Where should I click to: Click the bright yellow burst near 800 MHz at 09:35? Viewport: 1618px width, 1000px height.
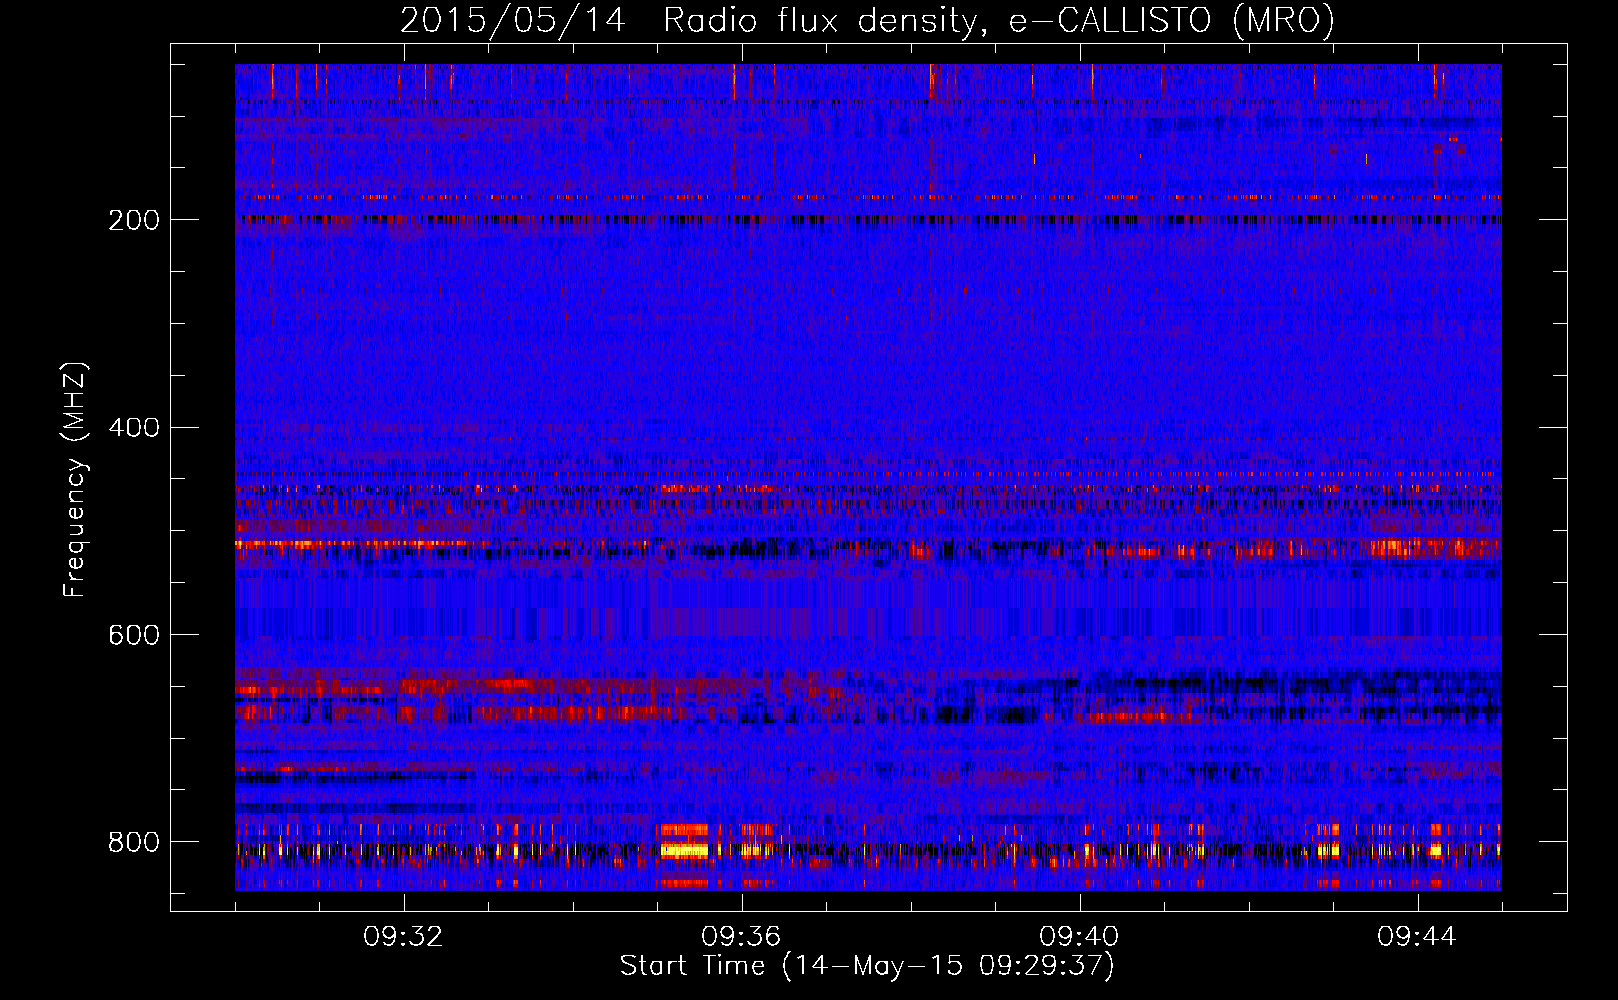click(684, 850)
